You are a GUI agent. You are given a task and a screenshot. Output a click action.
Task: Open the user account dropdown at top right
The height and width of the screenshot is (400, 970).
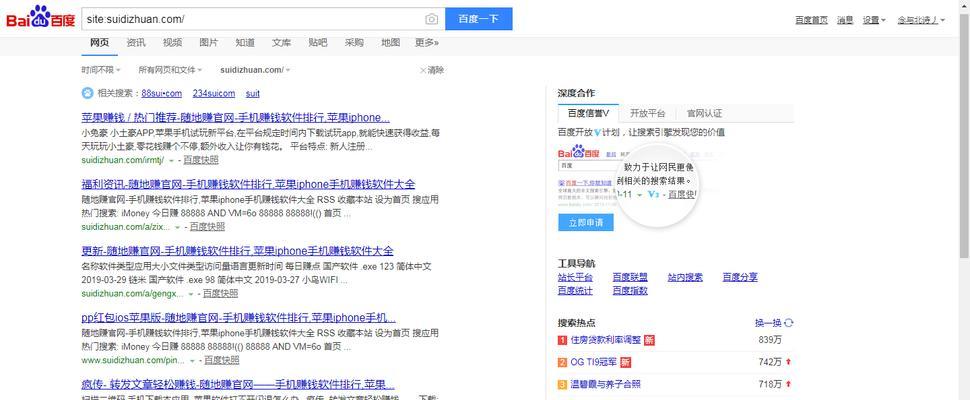pyautogui.click(x=921, y=20)
